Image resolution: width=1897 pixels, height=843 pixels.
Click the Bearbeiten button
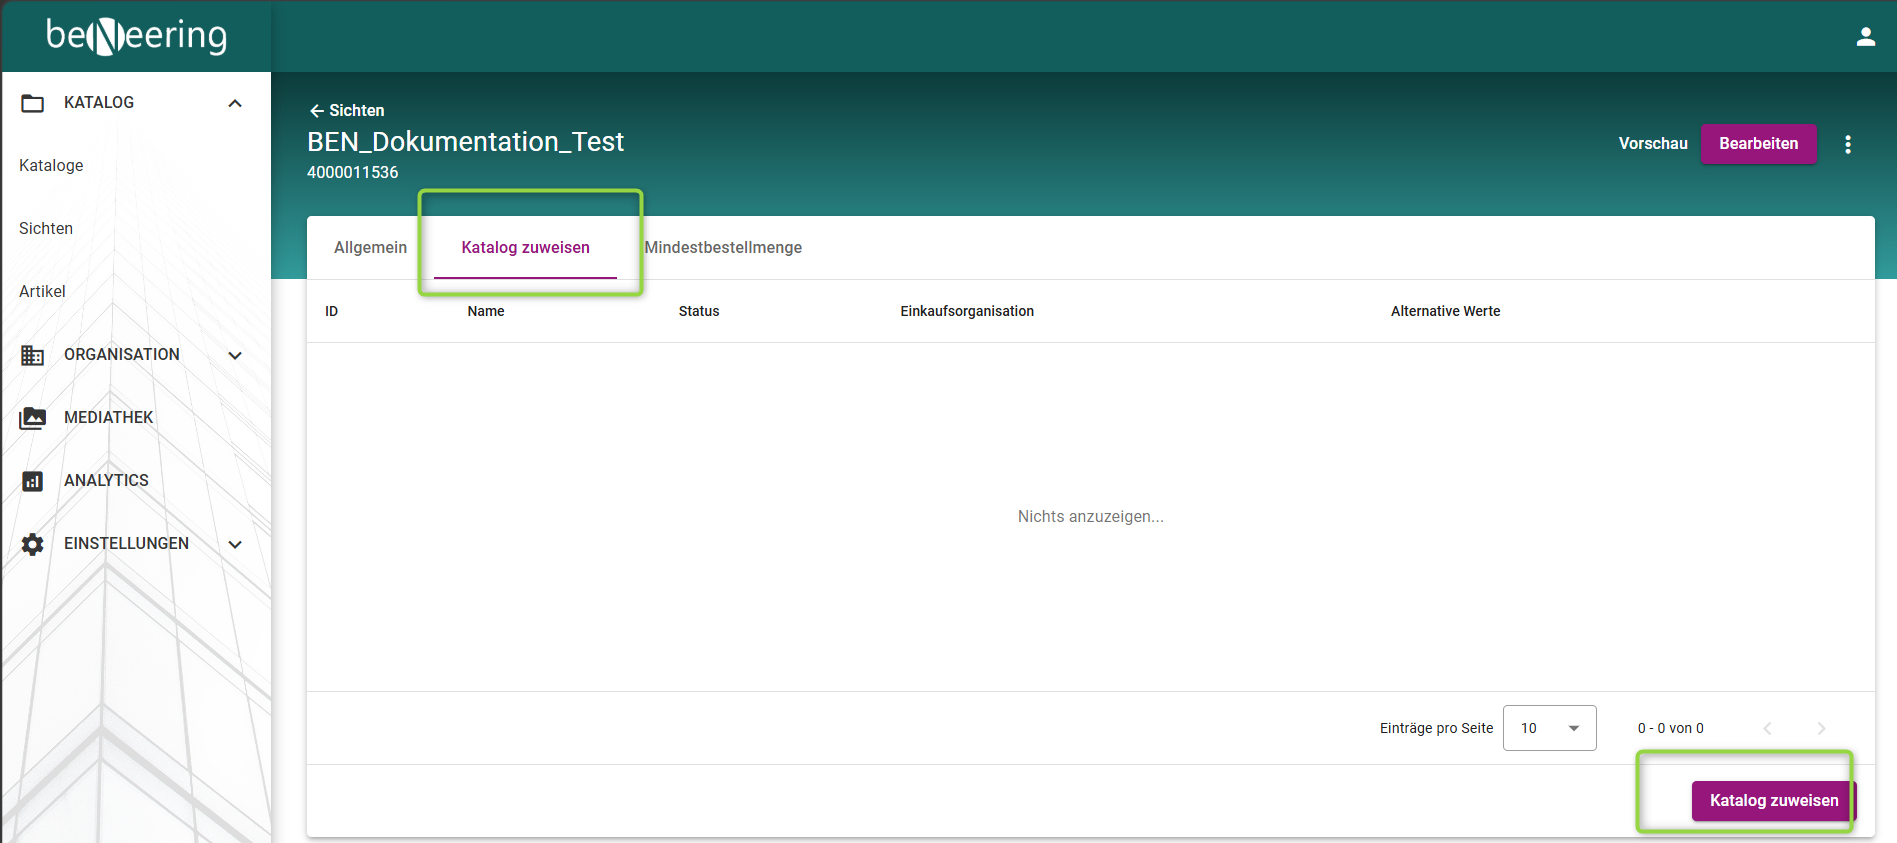1758,143
